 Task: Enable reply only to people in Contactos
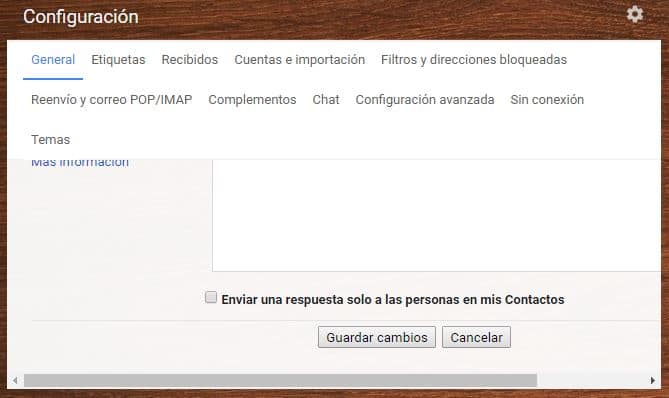pos(211,297)
